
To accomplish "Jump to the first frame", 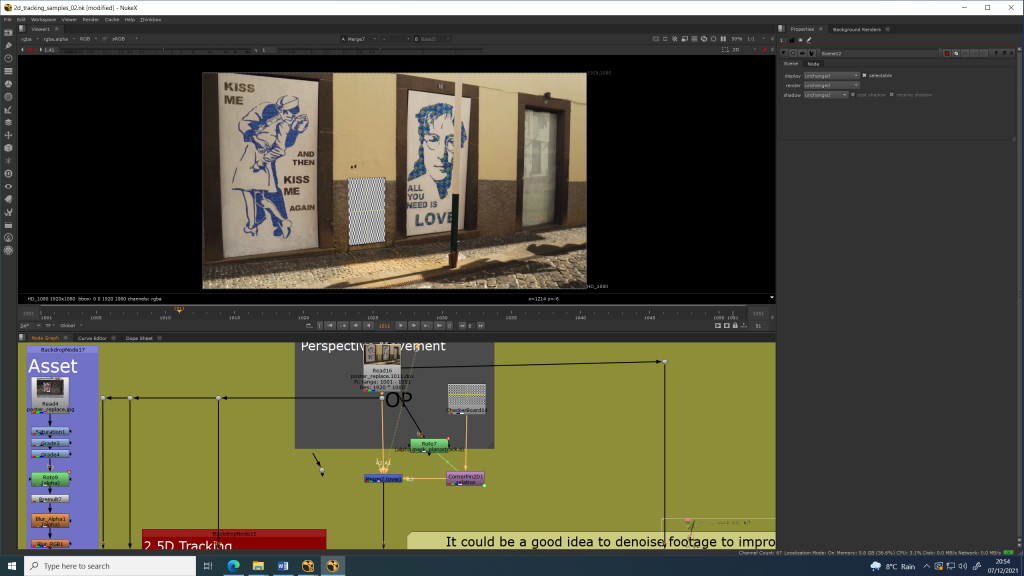I will (330, 325).
